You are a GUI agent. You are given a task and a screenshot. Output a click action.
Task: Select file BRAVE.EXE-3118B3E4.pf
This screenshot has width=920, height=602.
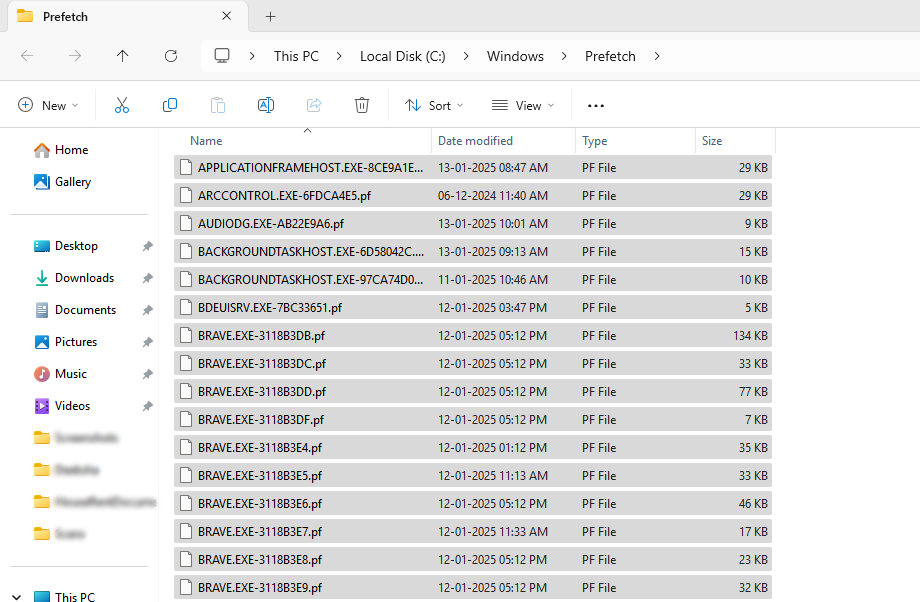pos(473,448)
